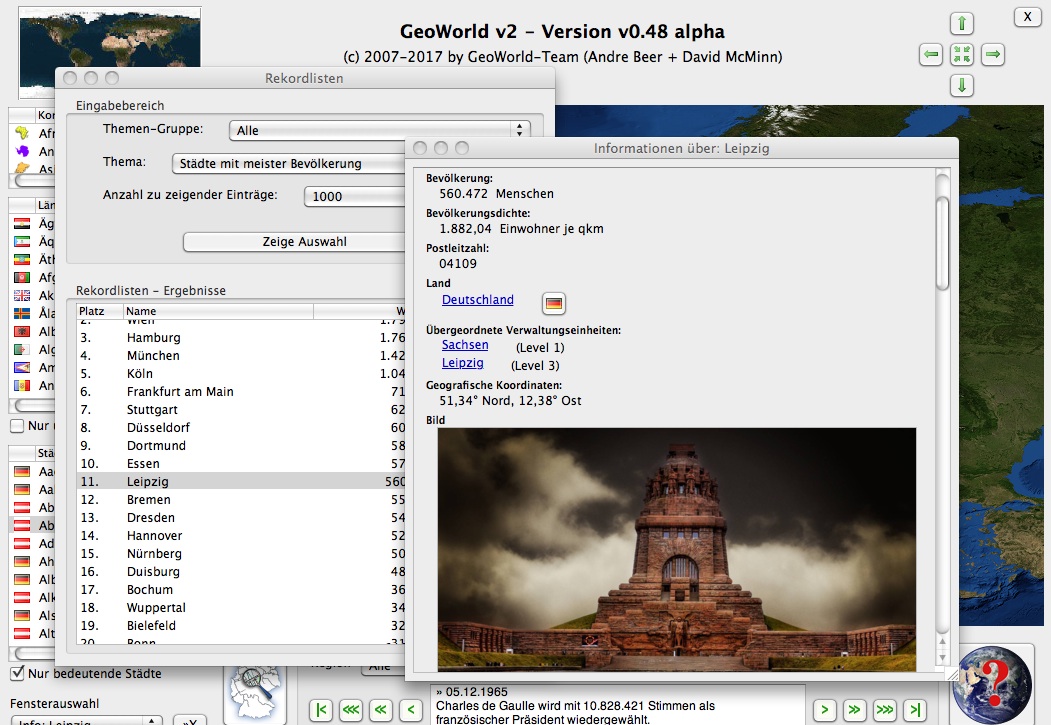1051x725 pixels.
Task: Select the Andorra flag in the country list
Action: (22, 385)
